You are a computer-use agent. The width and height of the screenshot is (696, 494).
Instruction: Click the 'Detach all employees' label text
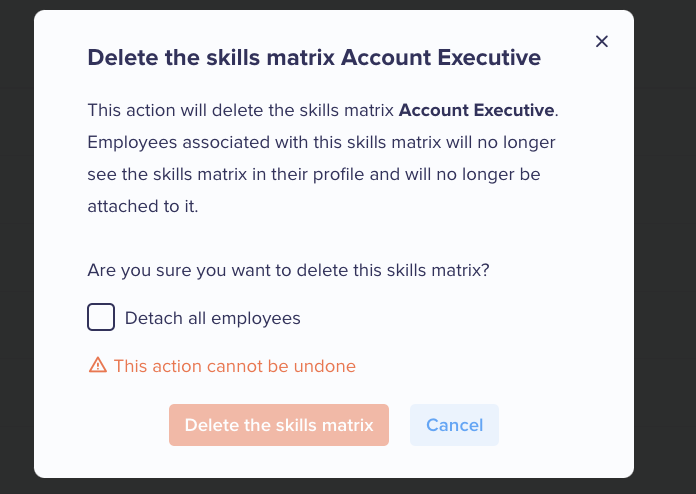point(213,318)
